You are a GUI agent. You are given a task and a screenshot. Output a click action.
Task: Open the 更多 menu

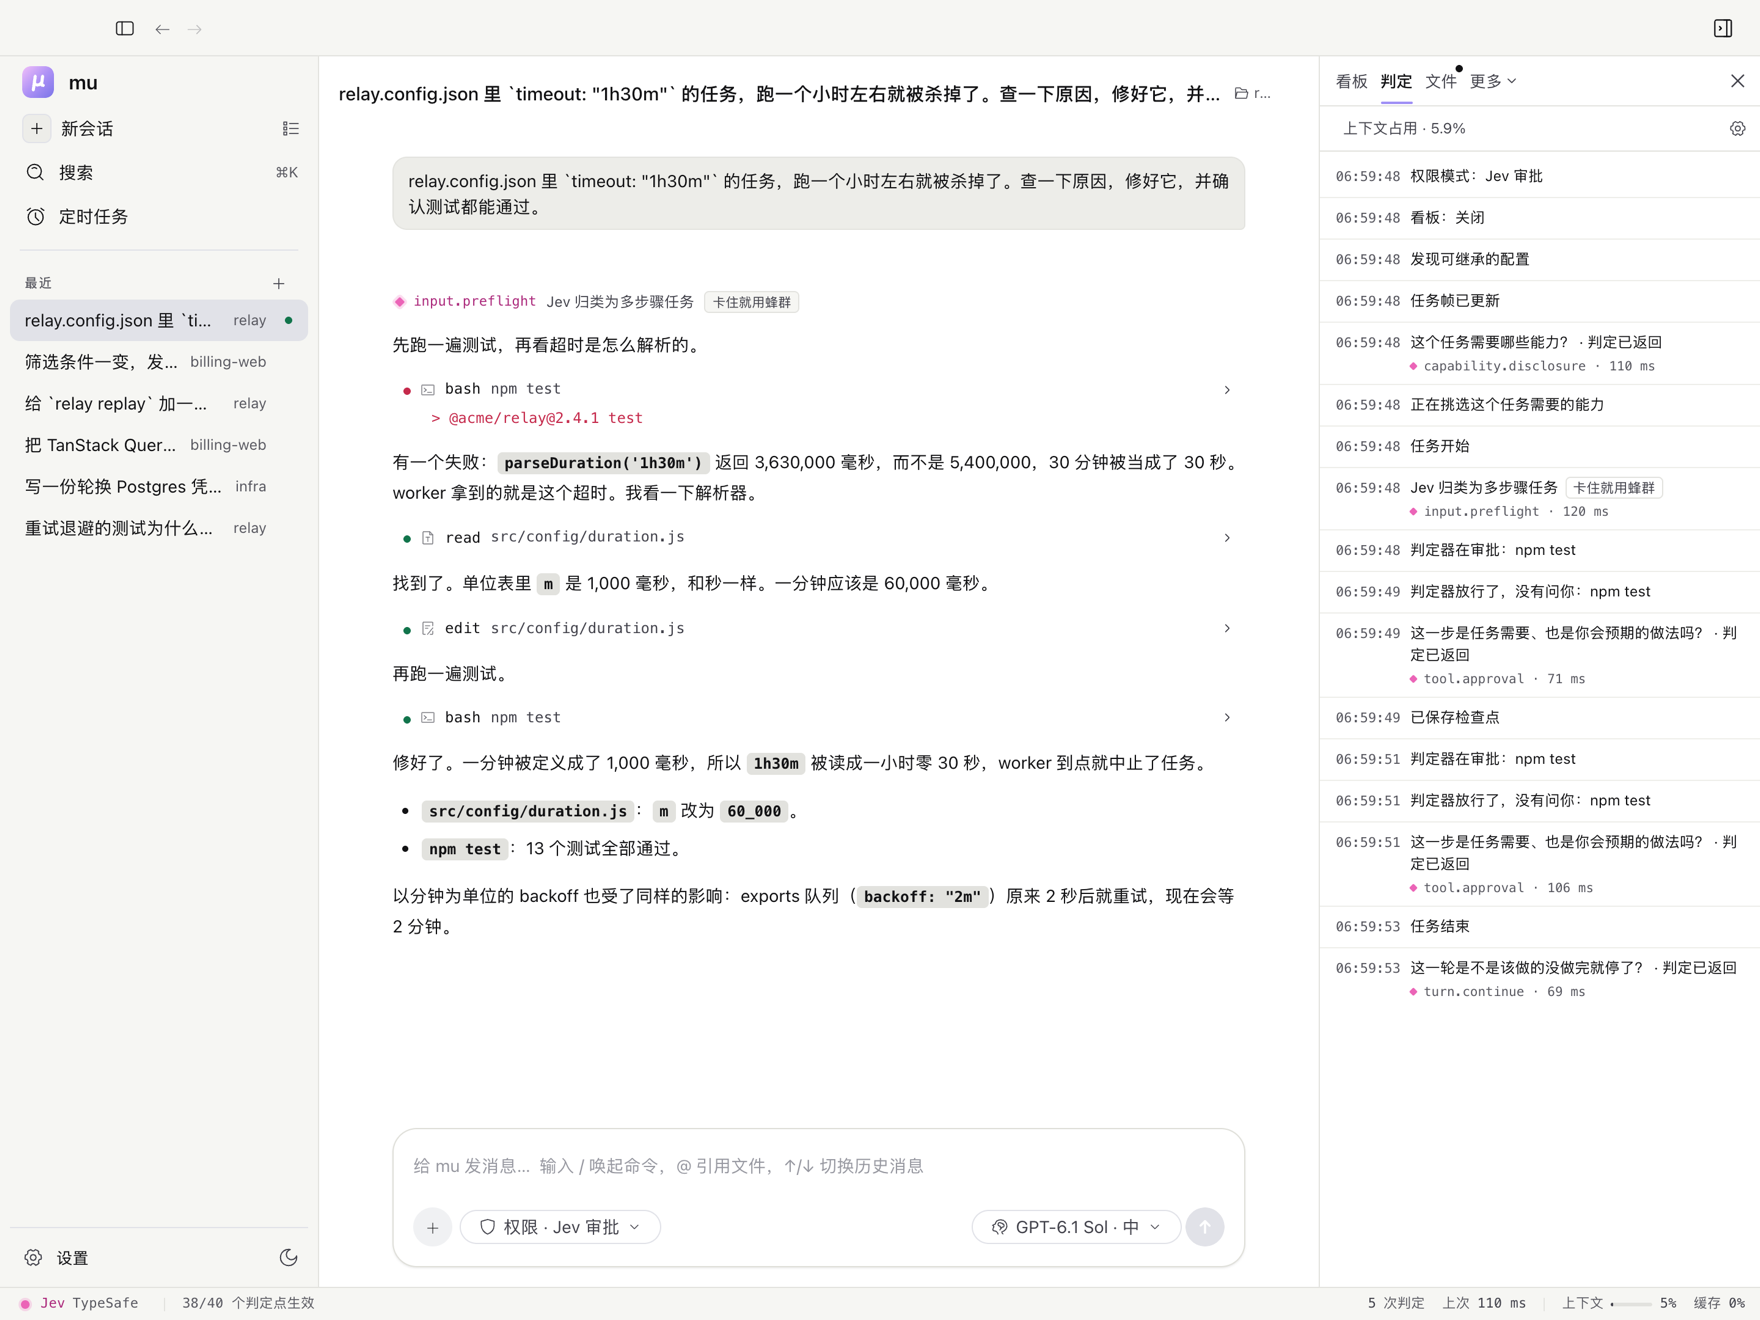coord(1493,81)
